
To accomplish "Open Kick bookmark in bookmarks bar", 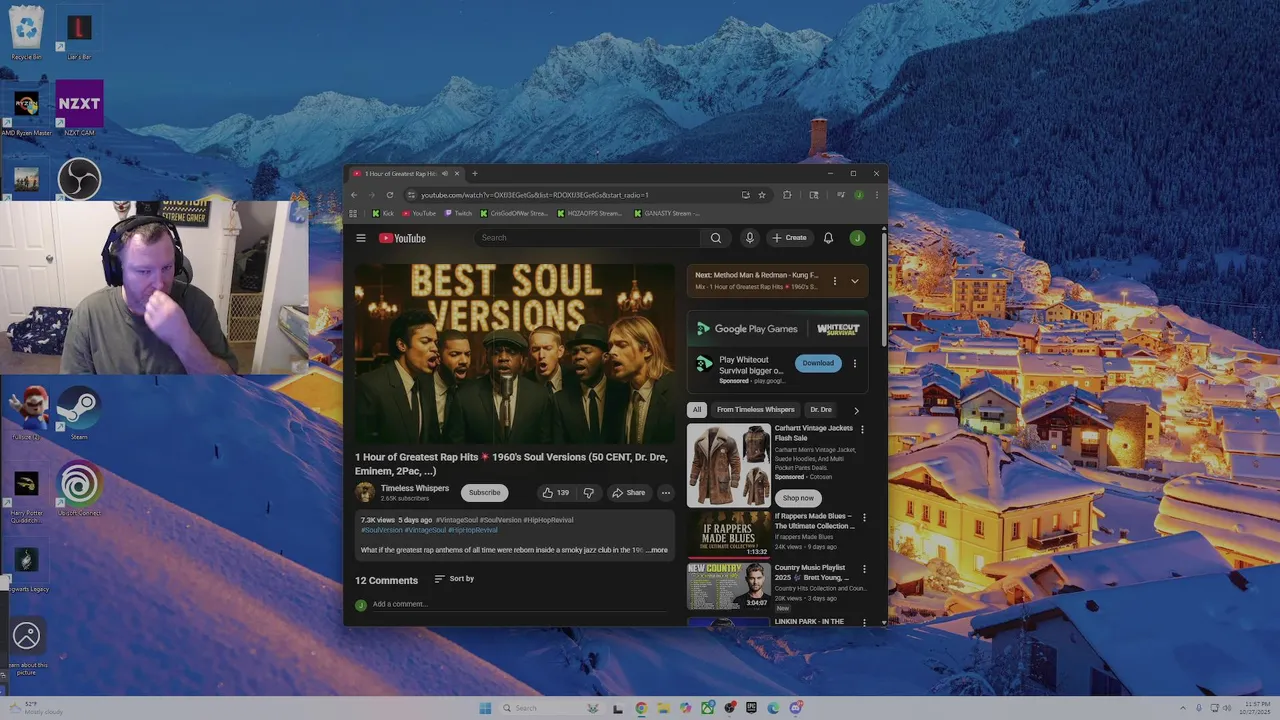I will pyautogui.click(x=383, y=213).
